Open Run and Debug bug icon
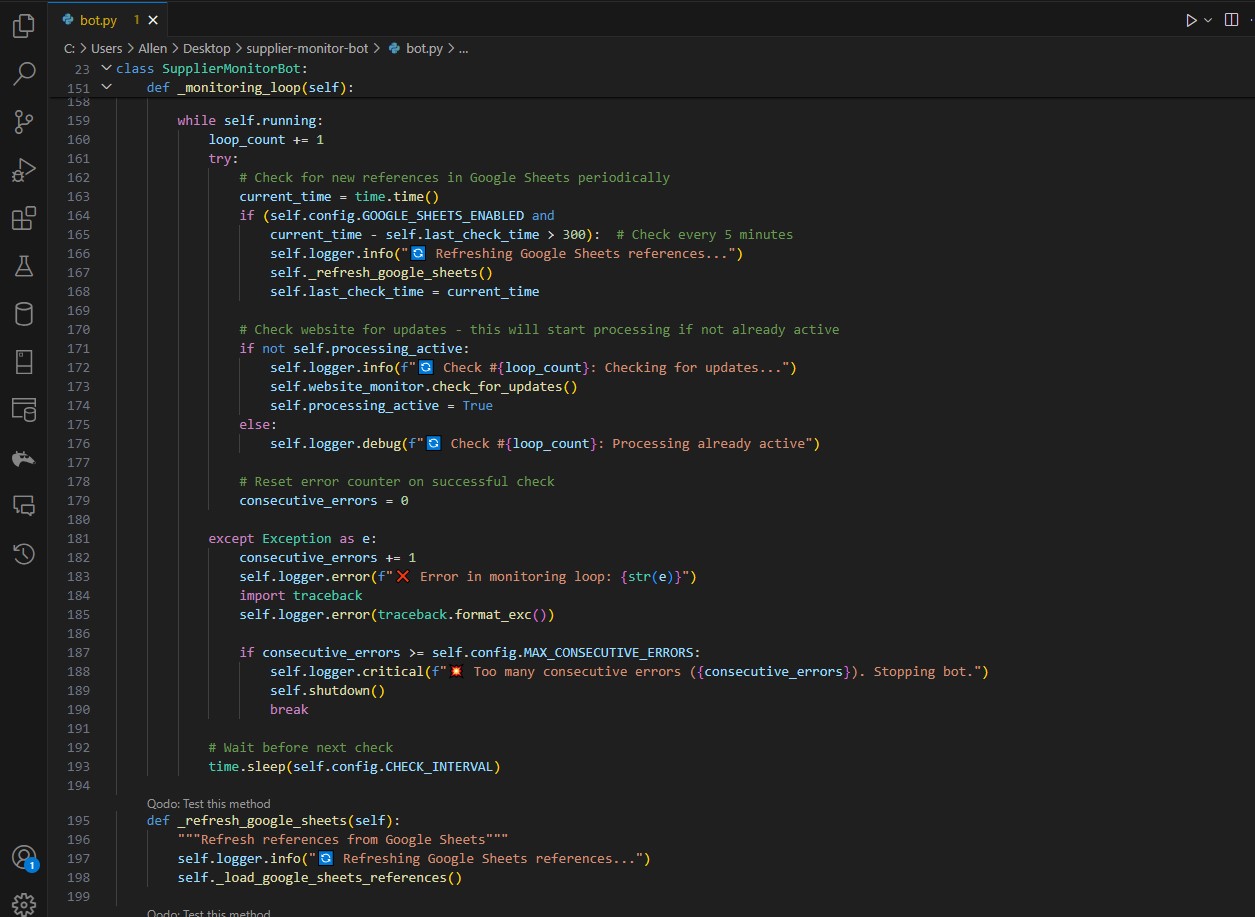 pos(24,170)
